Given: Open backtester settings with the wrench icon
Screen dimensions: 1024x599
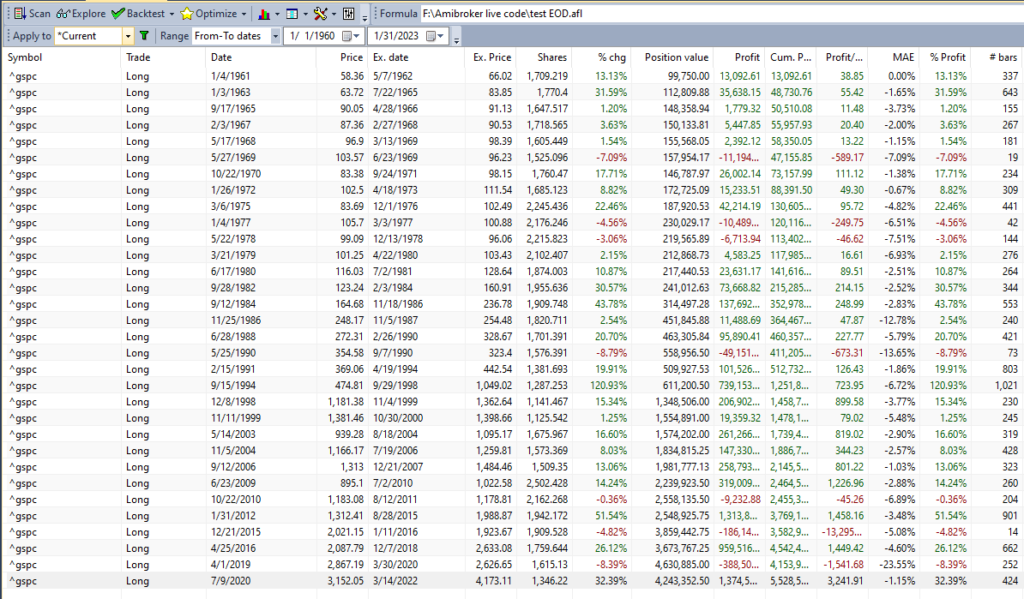Looking at the screenshot, I should coord(322,13).
